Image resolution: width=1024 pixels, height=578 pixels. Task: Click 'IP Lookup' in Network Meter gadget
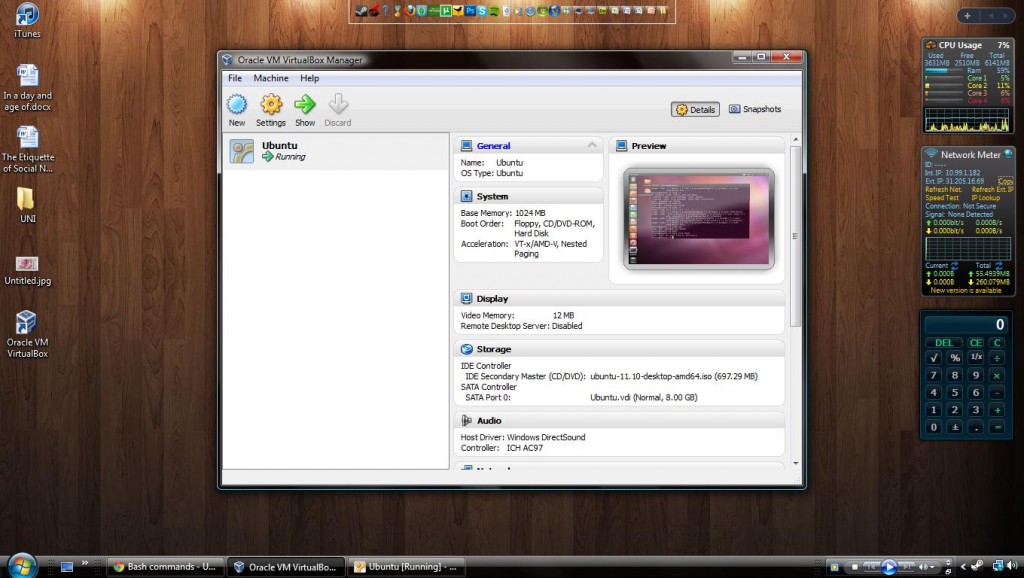click(x=985, y=197)
